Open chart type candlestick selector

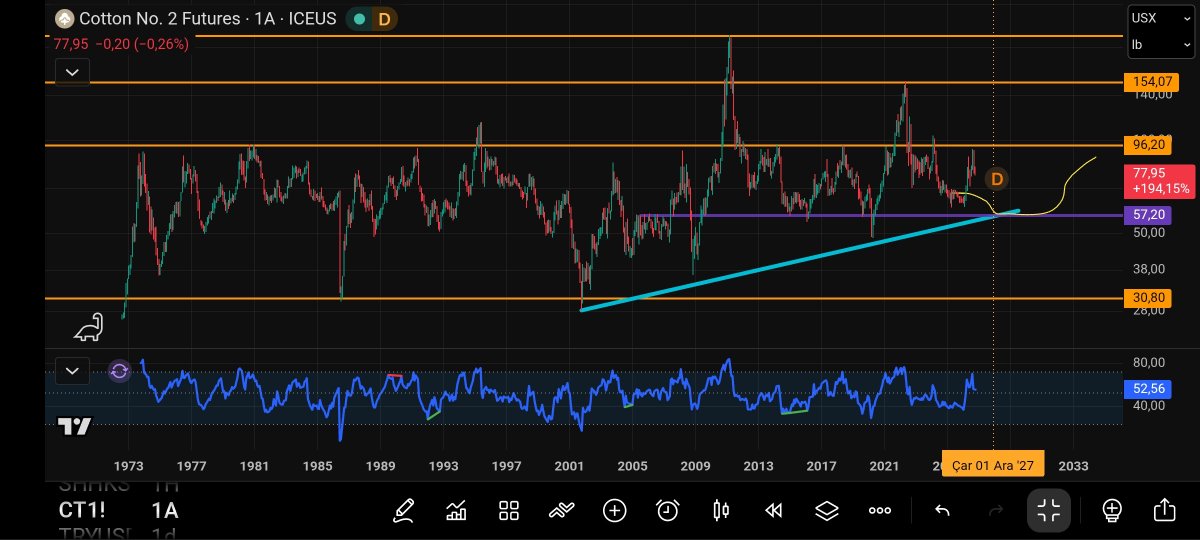[721, 511]
